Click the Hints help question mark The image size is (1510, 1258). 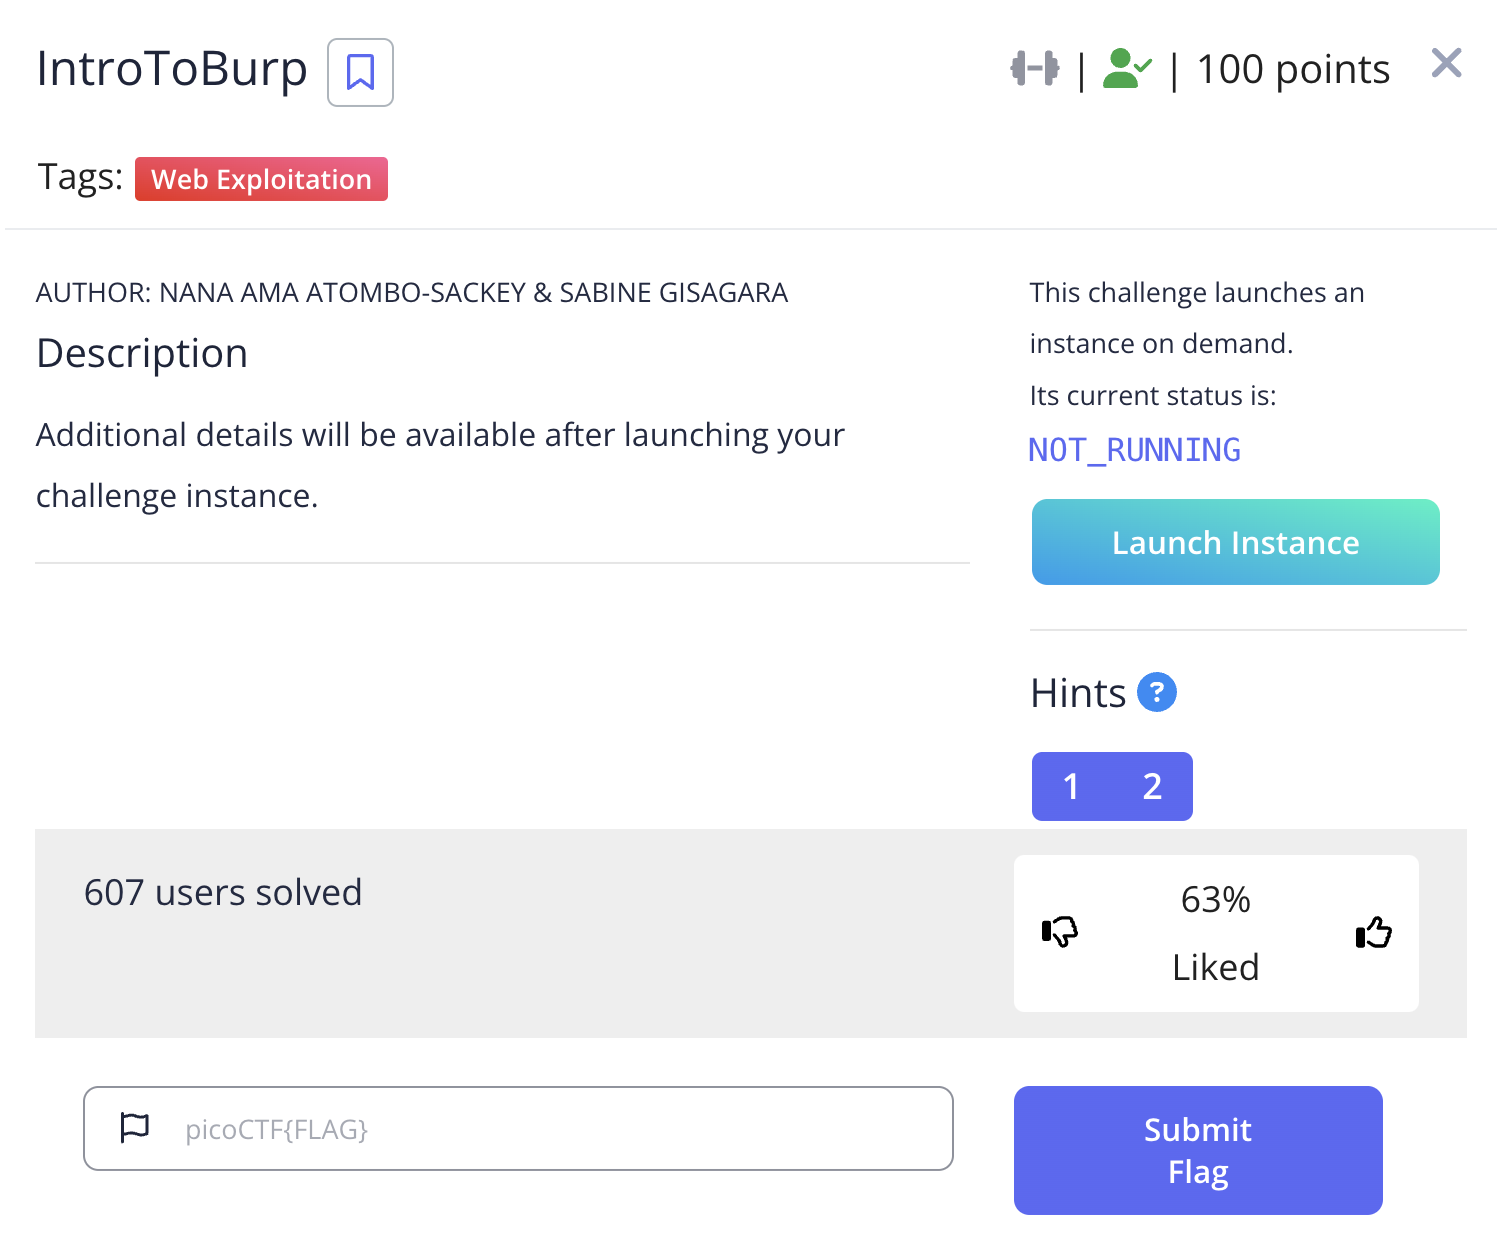pyautogui.click(x=1157, y=692)
